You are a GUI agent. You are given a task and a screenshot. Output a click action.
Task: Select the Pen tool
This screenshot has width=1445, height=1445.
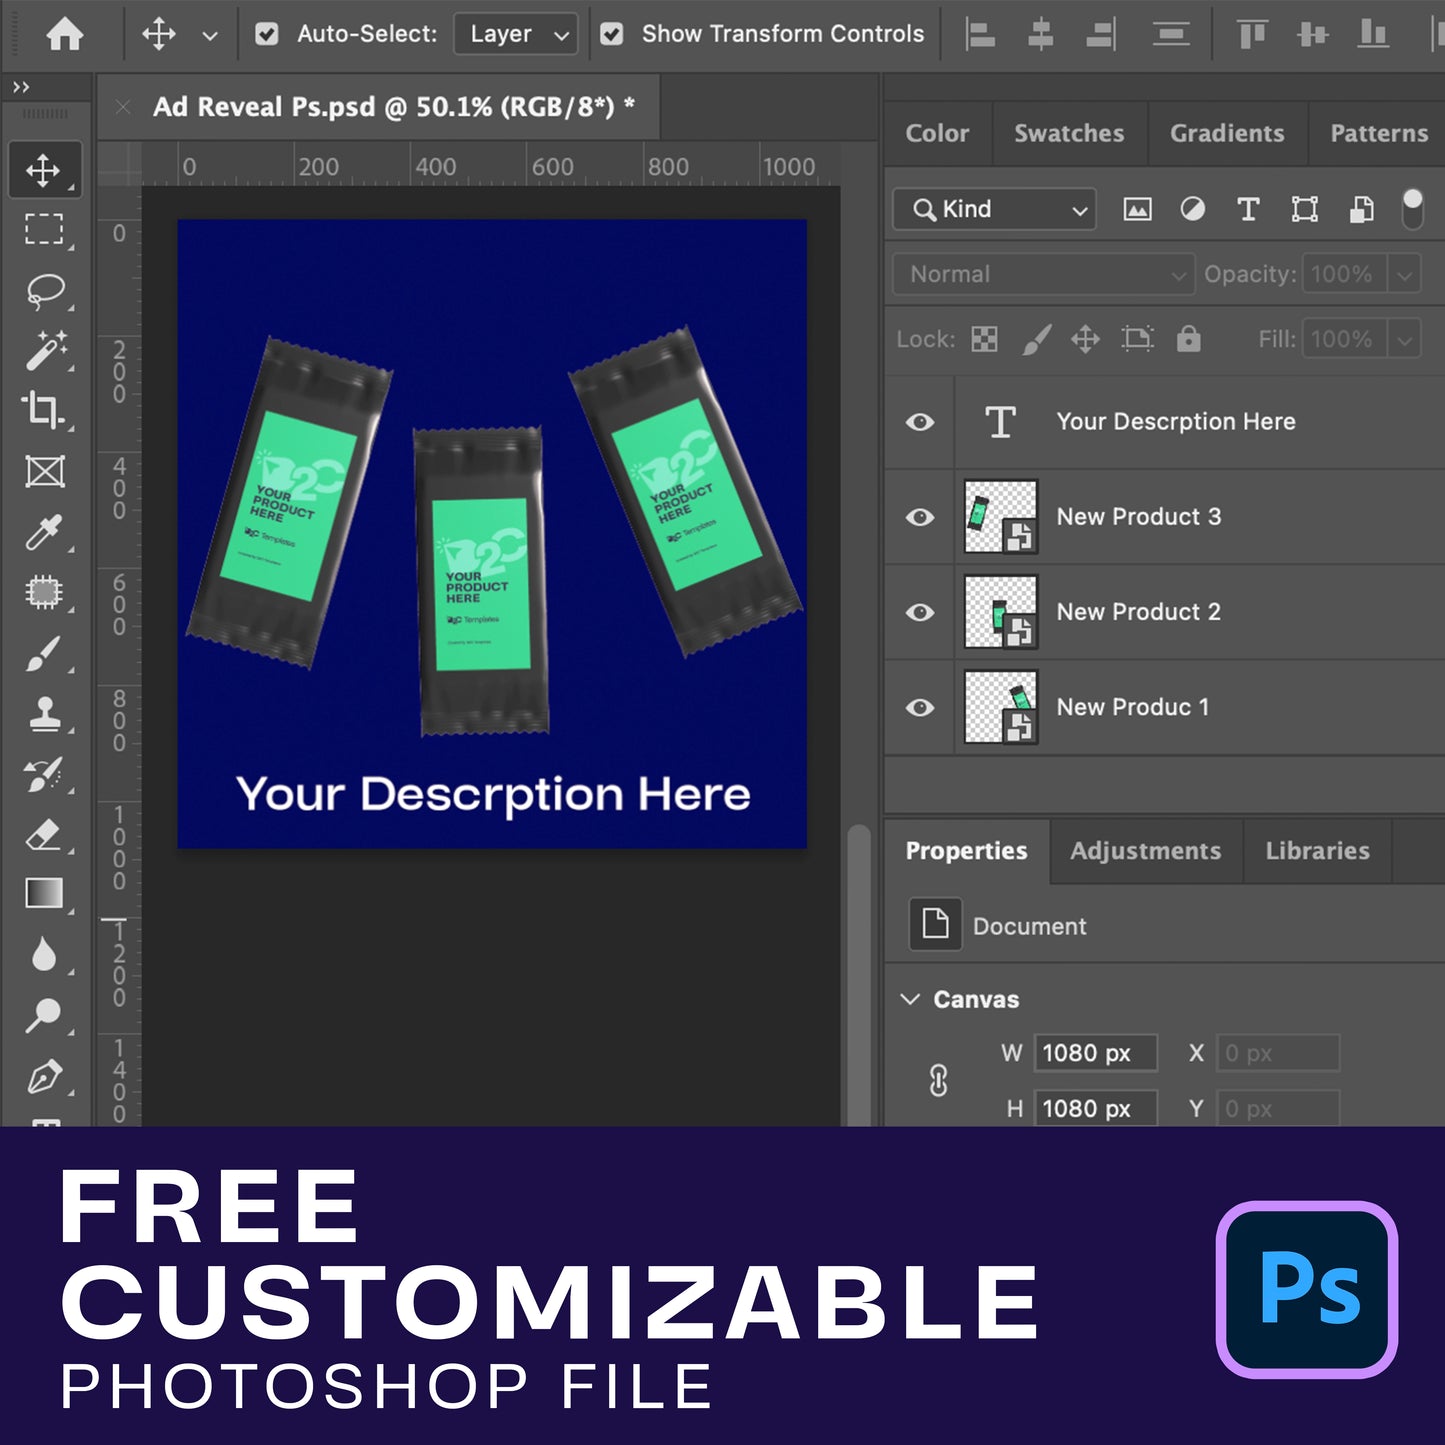pyautogui.click(x=44, y=1077)
